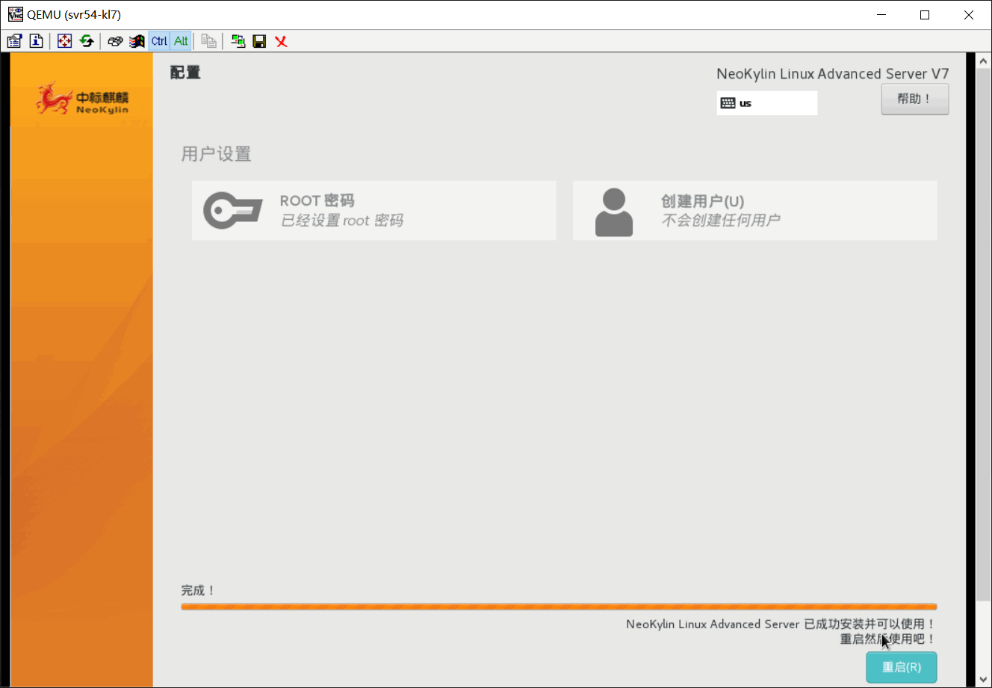This screenshot has height=688, width=992.
Task: Select the us keyboard layout indicator
Action: coord(767,103)
